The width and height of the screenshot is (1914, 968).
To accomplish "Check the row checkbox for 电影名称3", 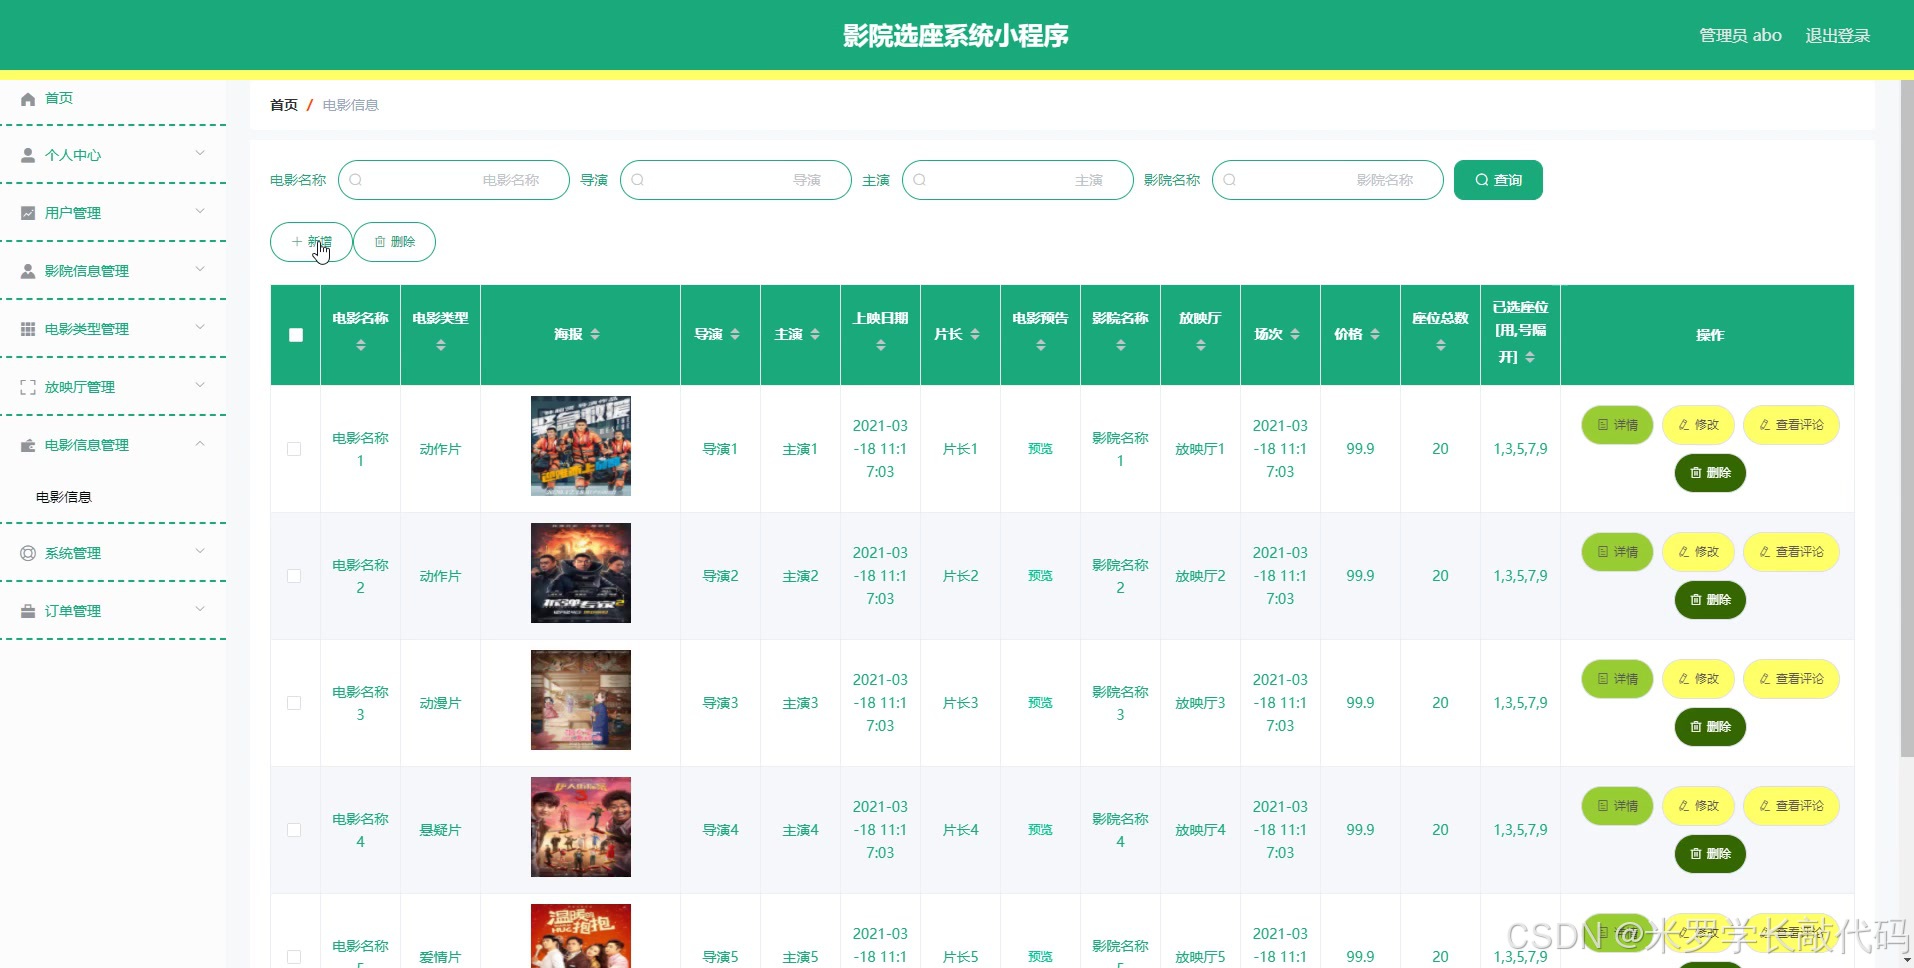I will pos(294,703).
